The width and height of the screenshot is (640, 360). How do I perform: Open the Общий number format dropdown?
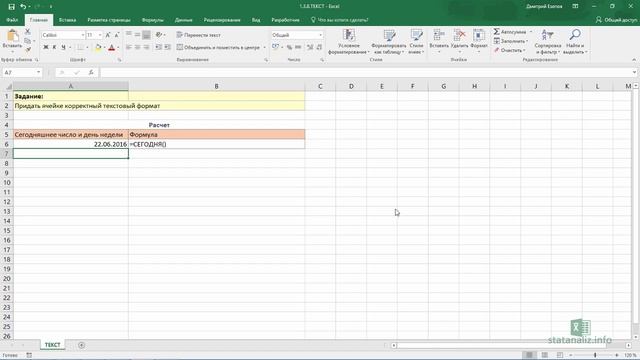pyautogui.click(x=320, y=35)
